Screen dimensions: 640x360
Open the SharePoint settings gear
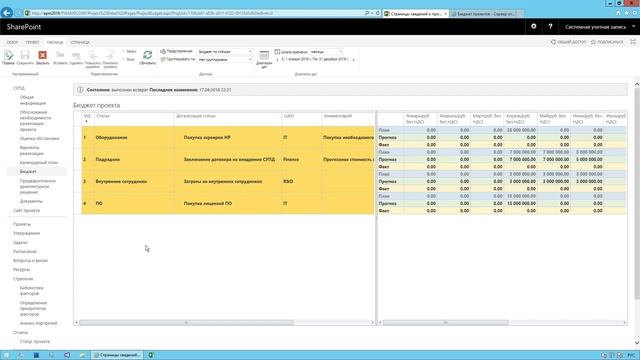533,27
